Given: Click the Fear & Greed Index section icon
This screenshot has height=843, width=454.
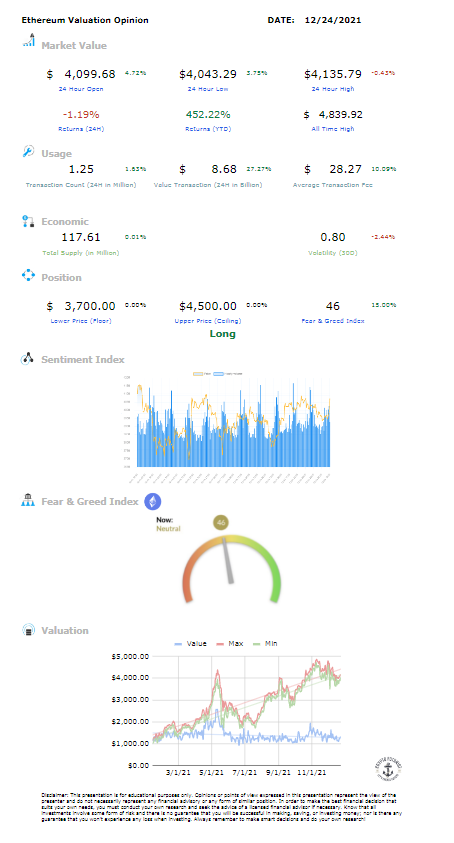Looking at the screenshot, I should pyautogui.click(x=28, y=500).
